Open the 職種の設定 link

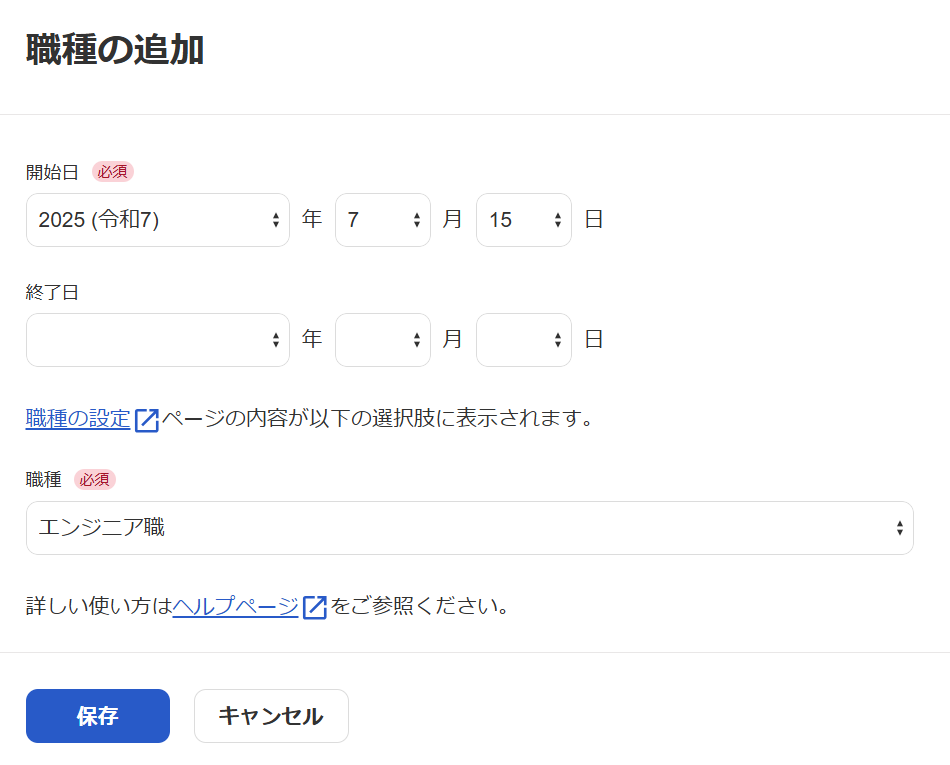(78, 419)
